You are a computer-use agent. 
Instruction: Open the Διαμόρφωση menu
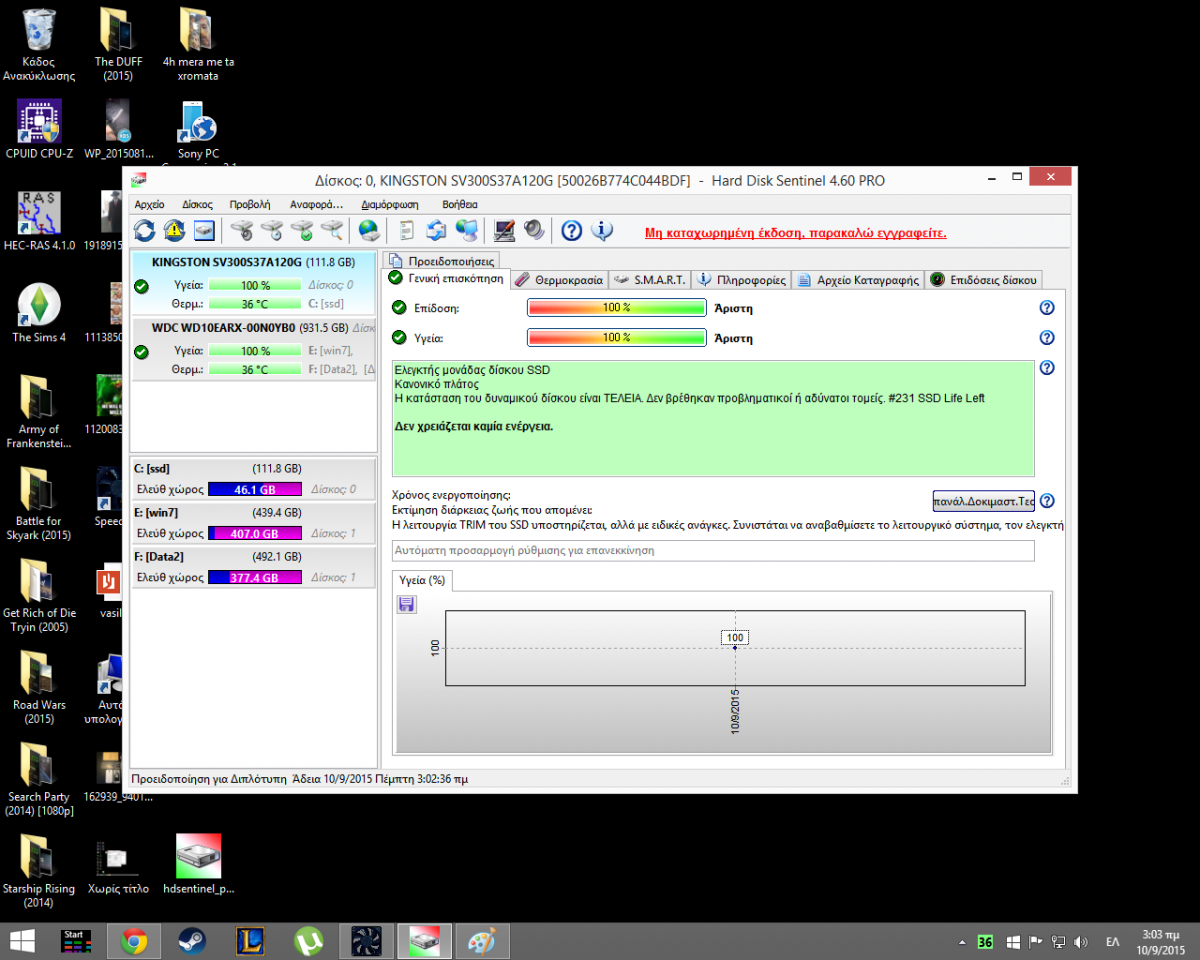pos(389,204)
